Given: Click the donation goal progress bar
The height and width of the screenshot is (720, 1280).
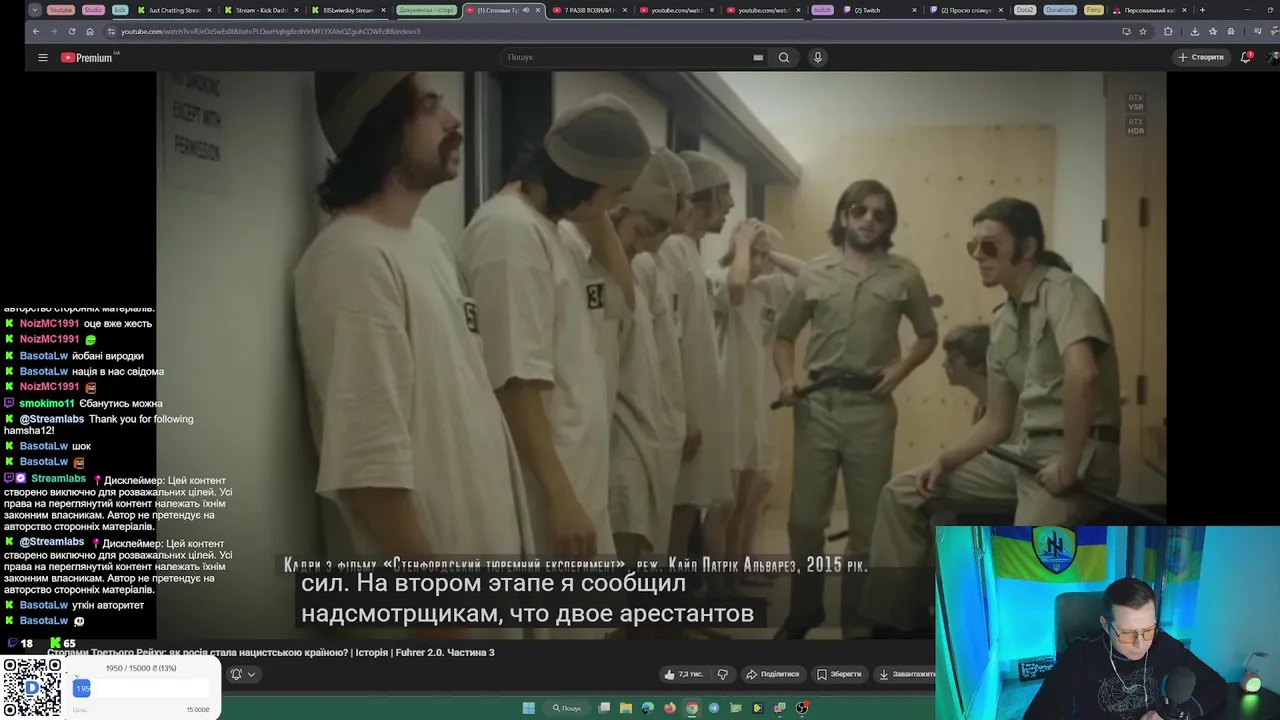Looking at the screenshot, I should [140, 688].
